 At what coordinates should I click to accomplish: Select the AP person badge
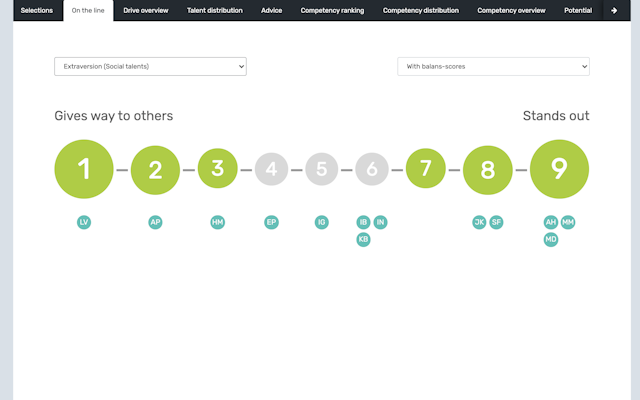click(x=155, y=222)
